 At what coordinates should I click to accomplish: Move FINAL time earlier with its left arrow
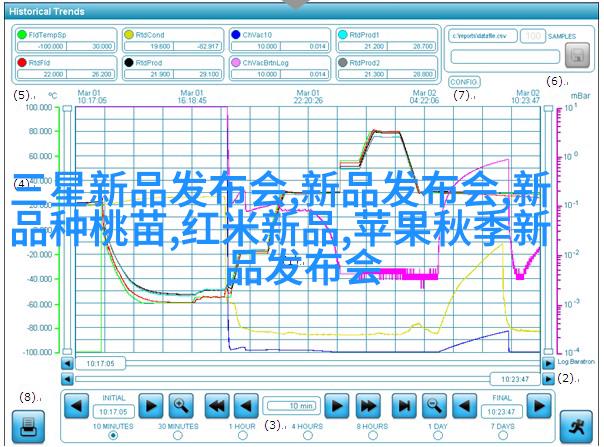(464, 406)
